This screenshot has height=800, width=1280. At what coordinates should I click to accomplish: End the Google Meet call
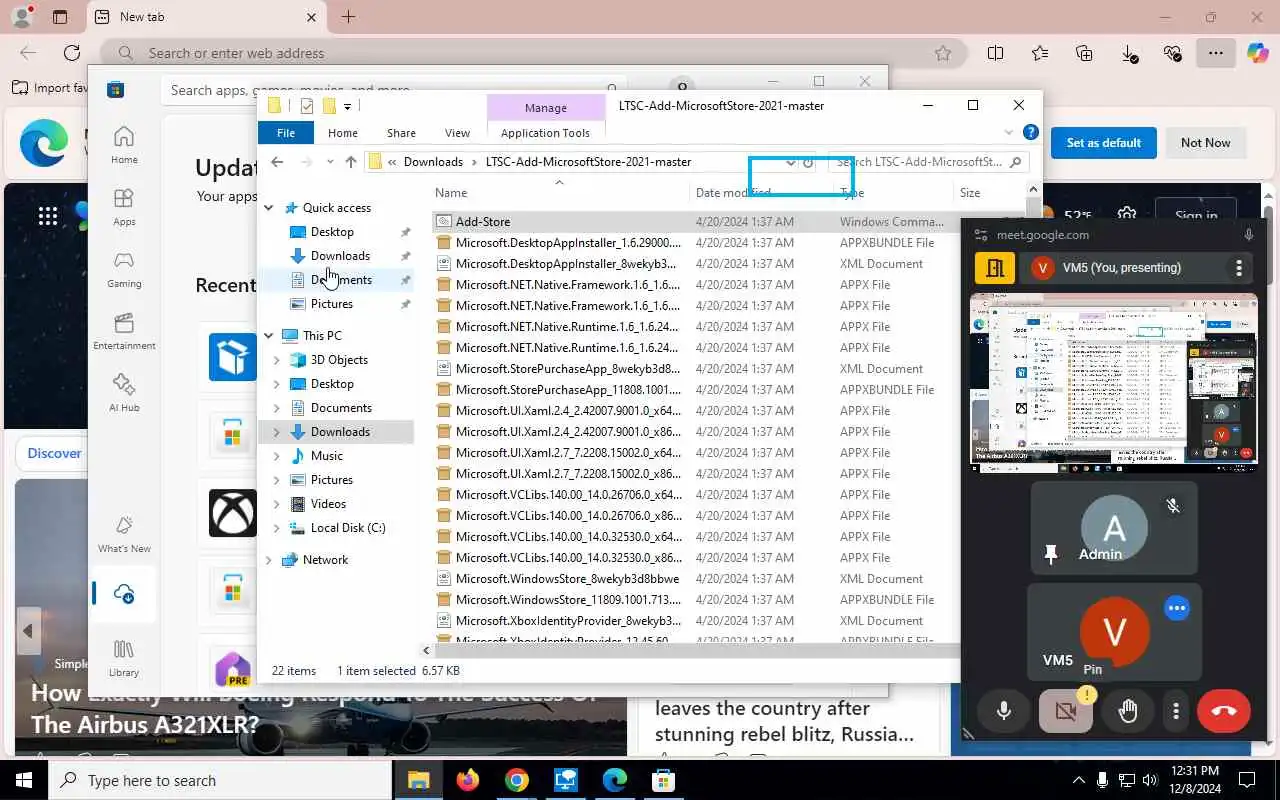(x=1224, y=711)
